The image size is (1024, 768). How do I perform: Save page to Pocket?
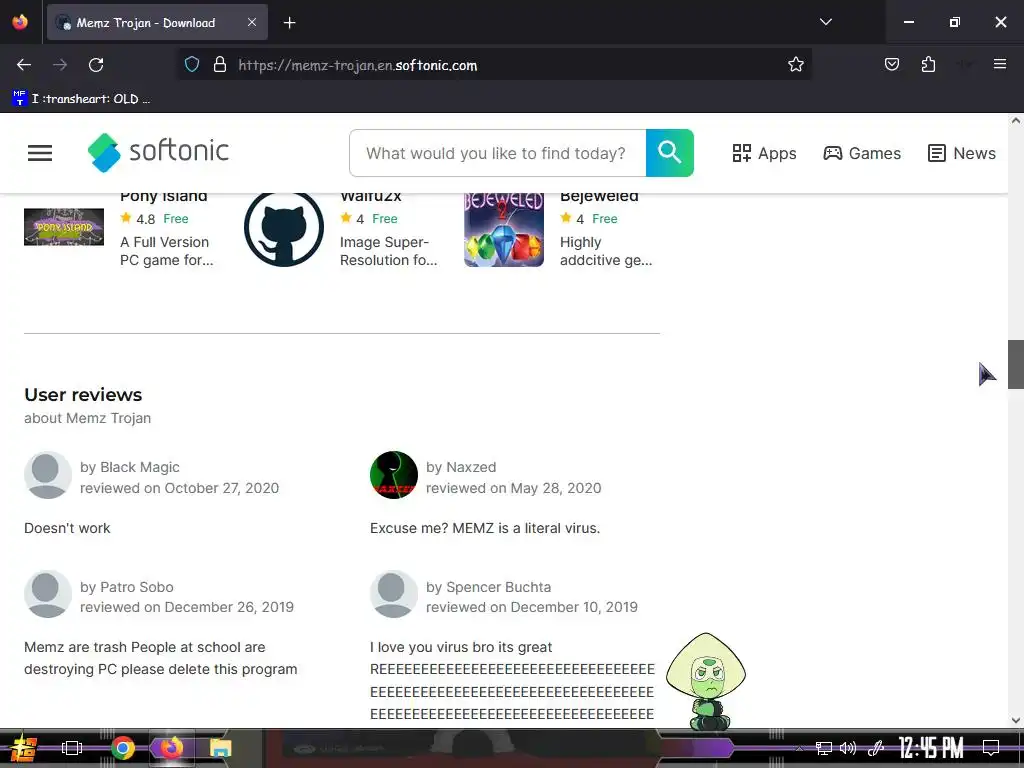(x=891, y=65)
